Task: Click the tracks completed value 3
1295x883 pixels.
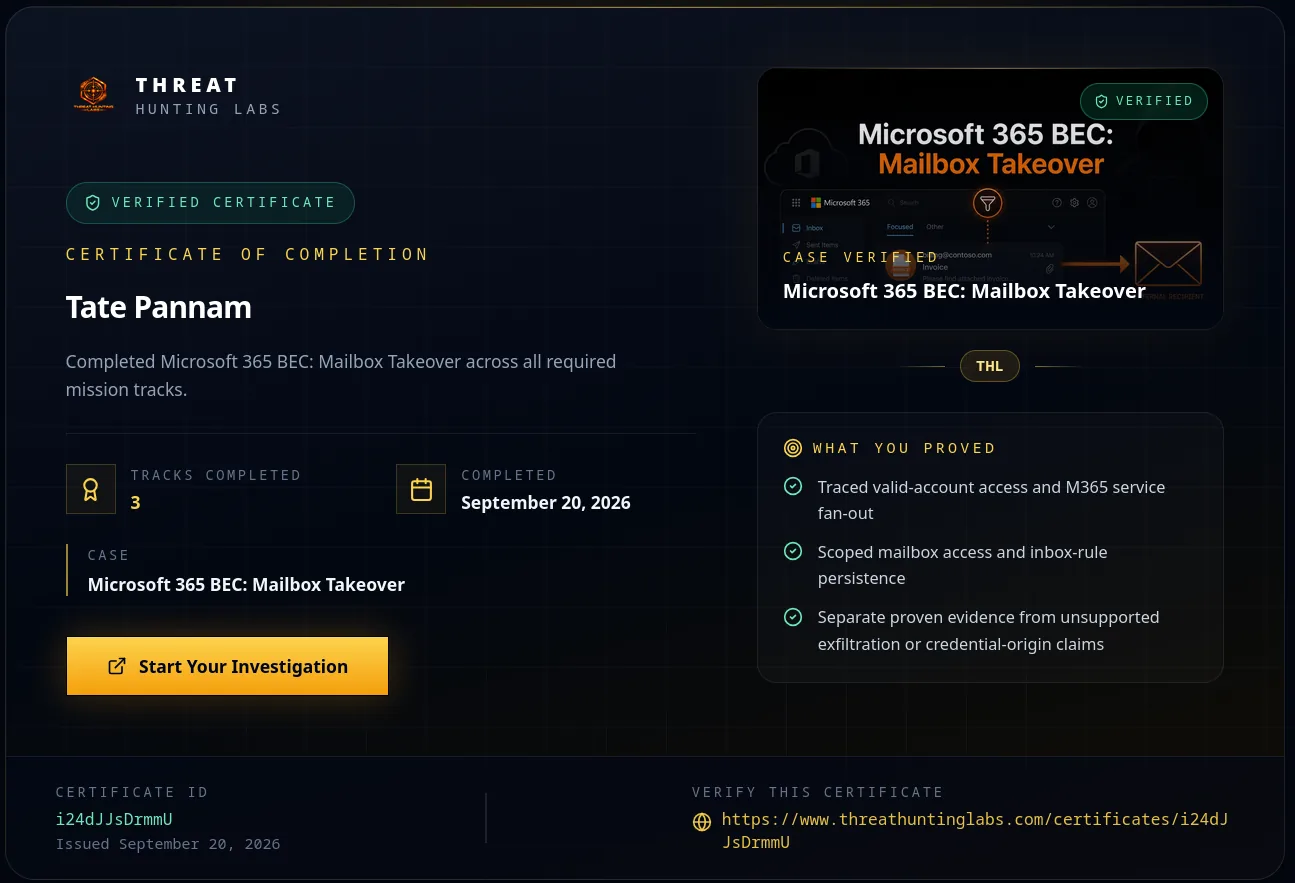Action: point(135,503)
